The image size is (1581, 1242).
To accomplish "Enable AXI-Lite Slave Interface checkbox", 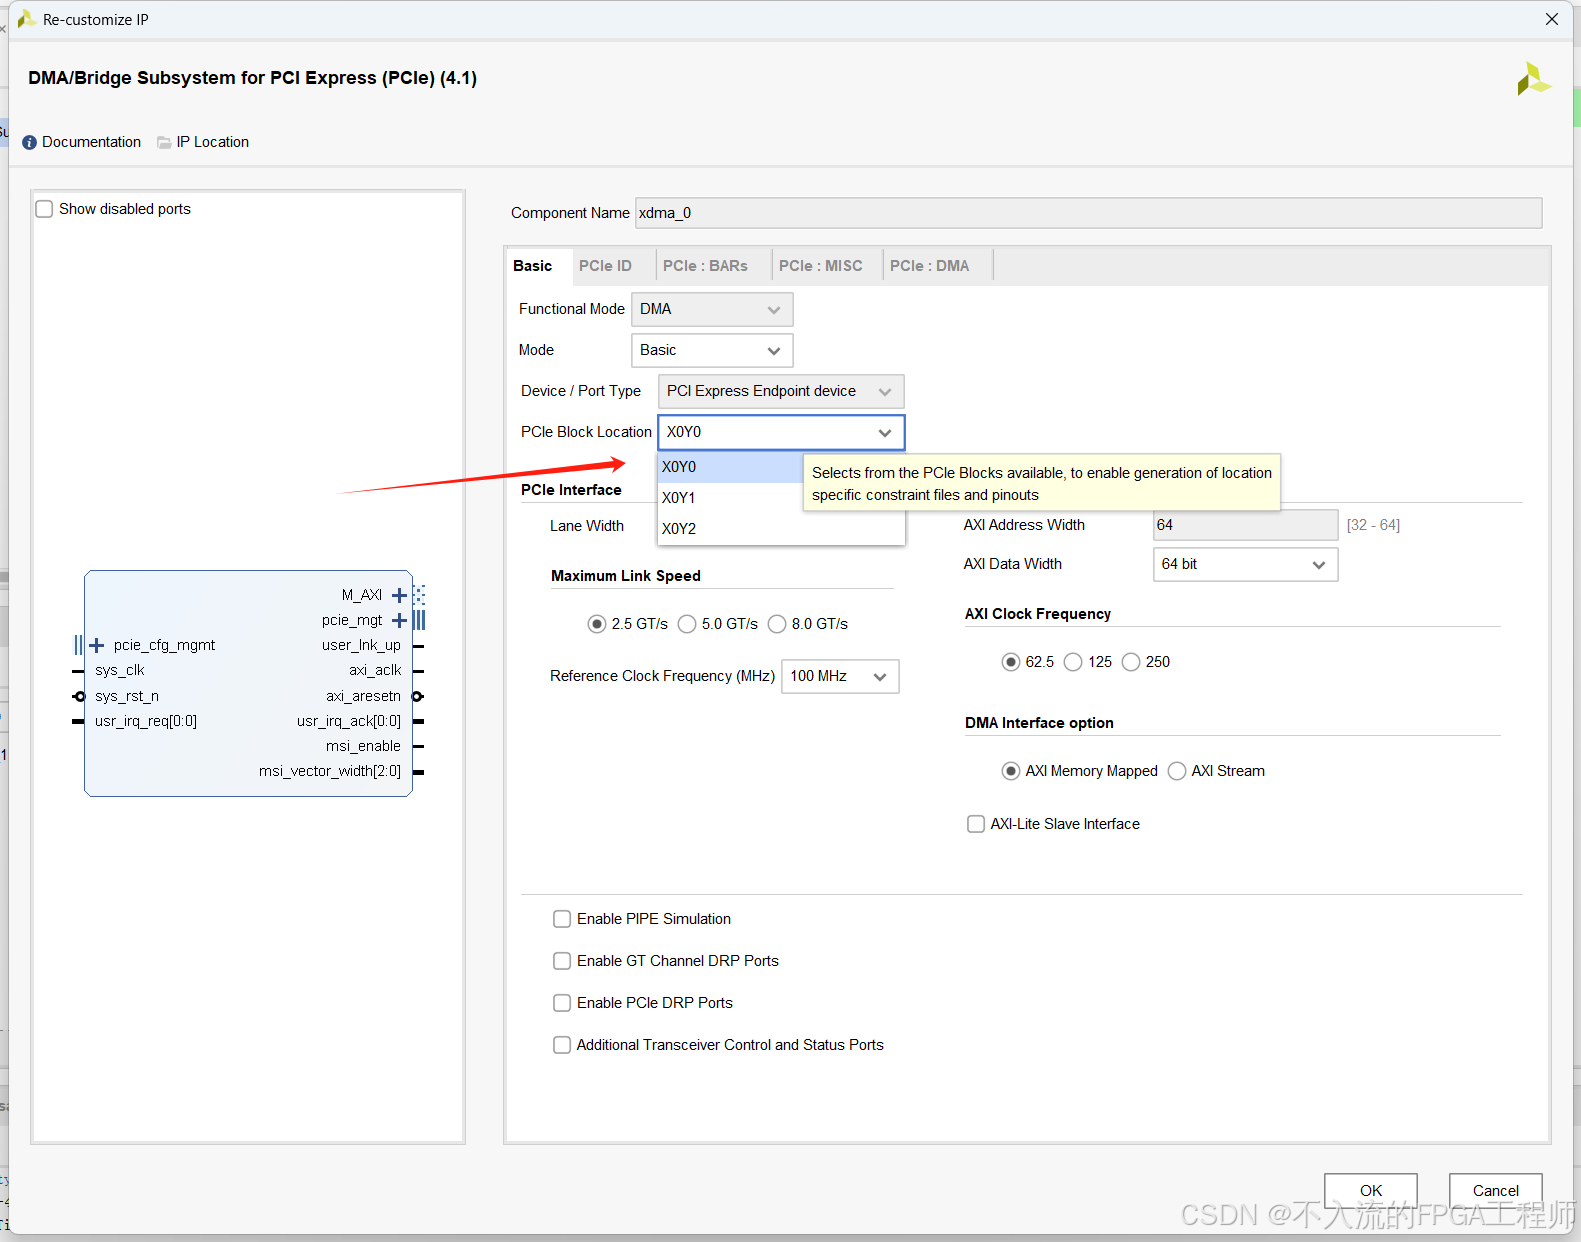I will tap(976, 824).
